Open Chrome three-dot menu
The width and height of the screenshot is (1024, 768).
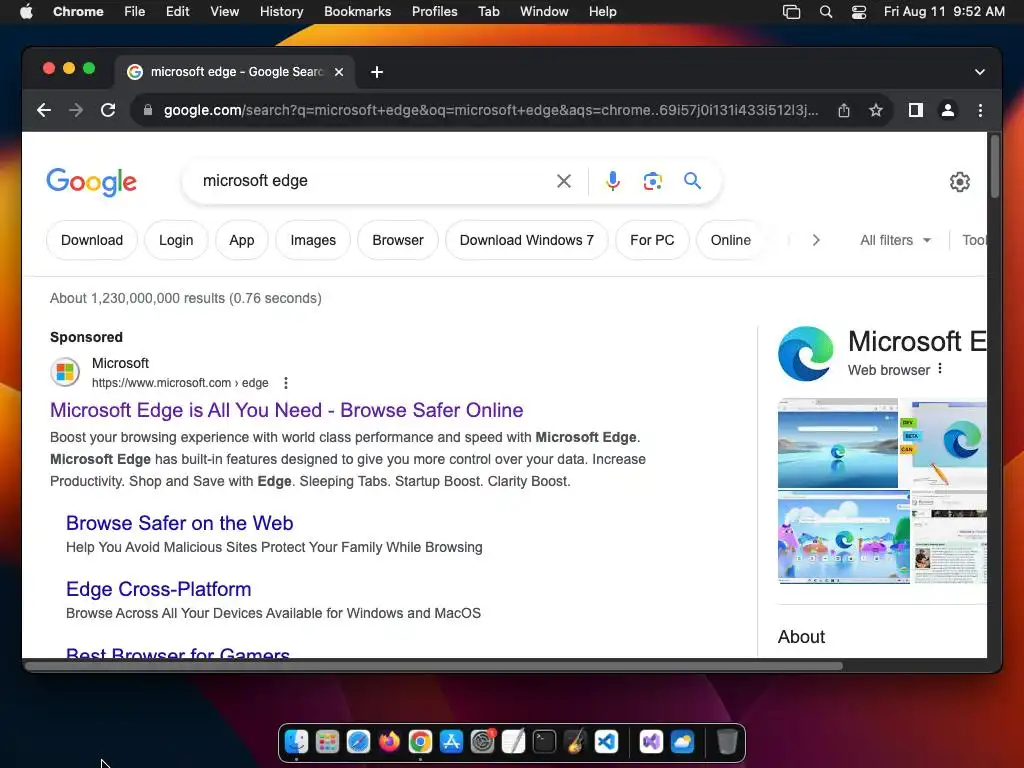click(x=980, y=110)
